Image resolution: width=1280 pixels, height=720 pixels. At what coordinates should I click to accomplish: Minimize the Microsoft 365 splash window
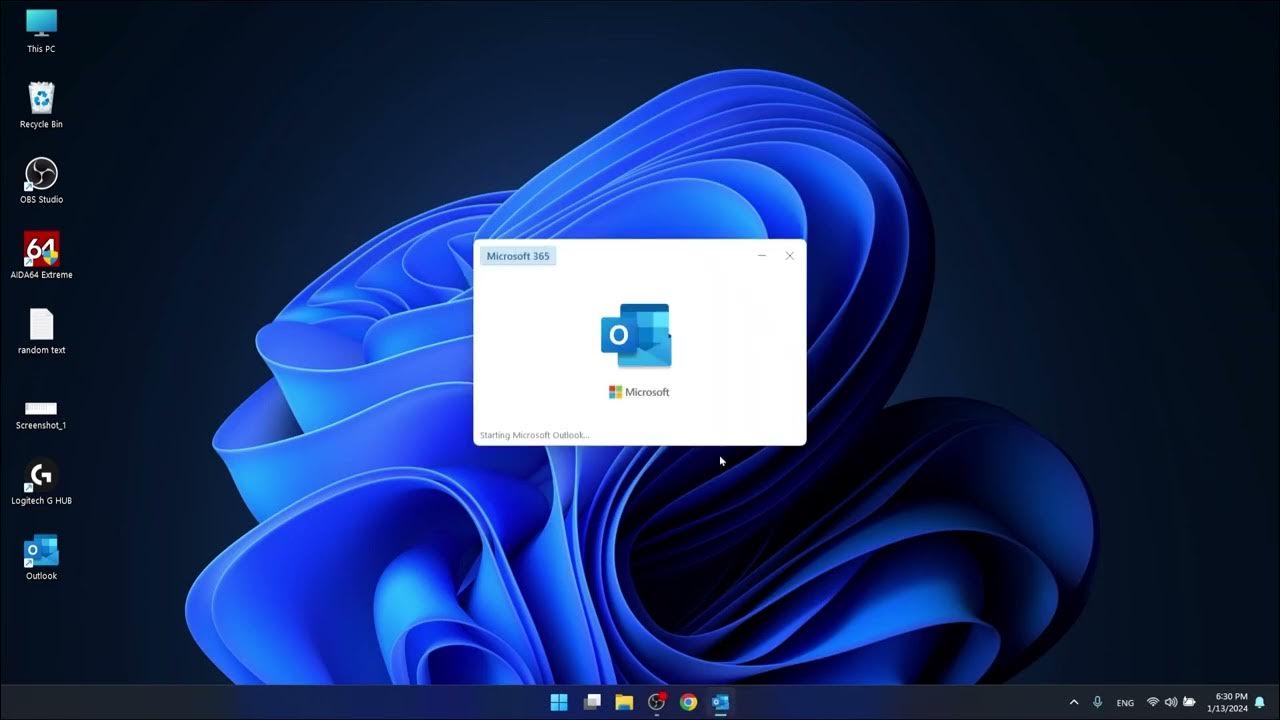click(762, 256)
